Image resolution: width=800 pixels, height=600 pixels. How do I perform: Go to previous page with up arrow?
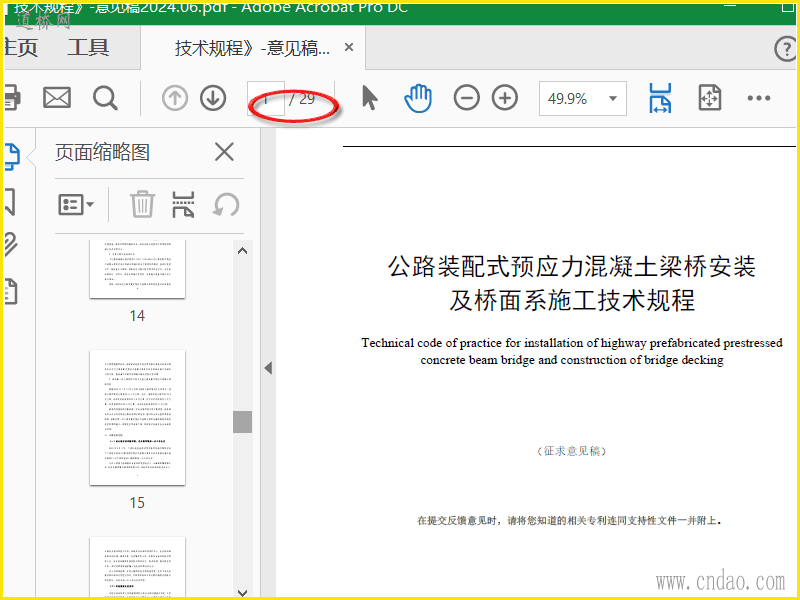(x=175, y=98)
